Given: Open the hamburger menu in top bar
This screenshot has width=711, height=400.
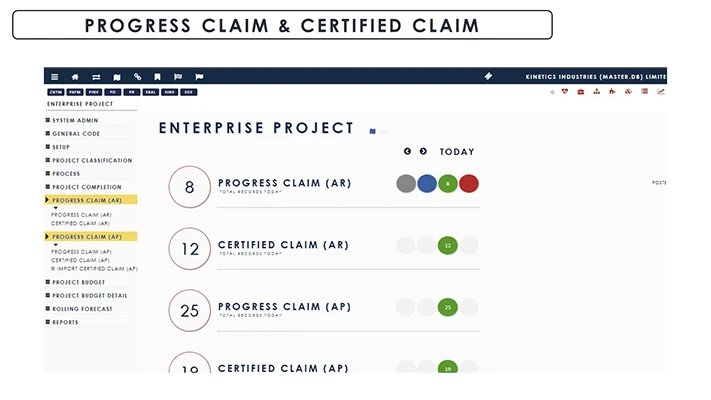Looking at the screenshot, I should click(54, 76).
